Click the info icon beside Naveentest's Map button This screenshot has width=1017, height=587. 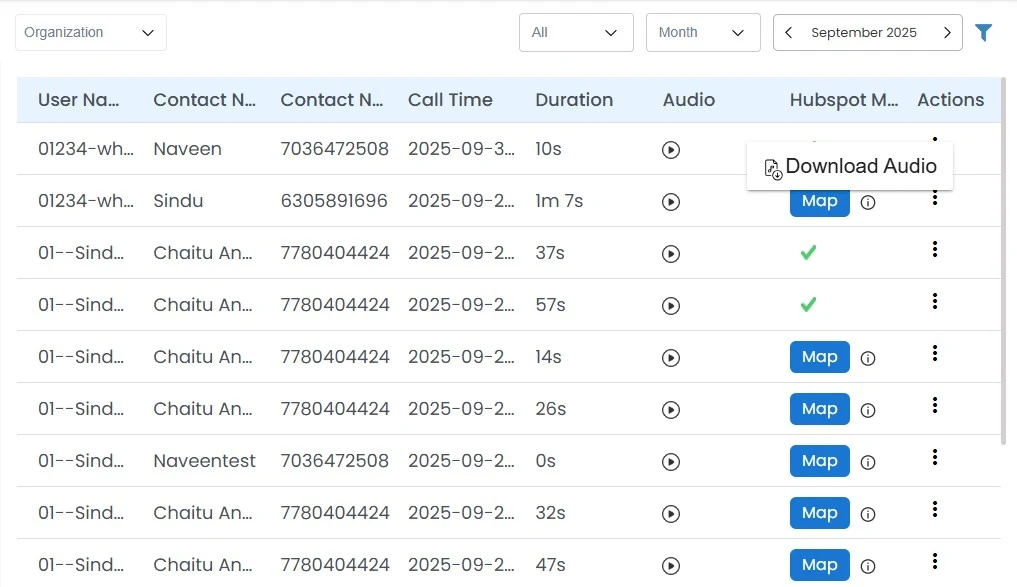(x=868, y=461)
